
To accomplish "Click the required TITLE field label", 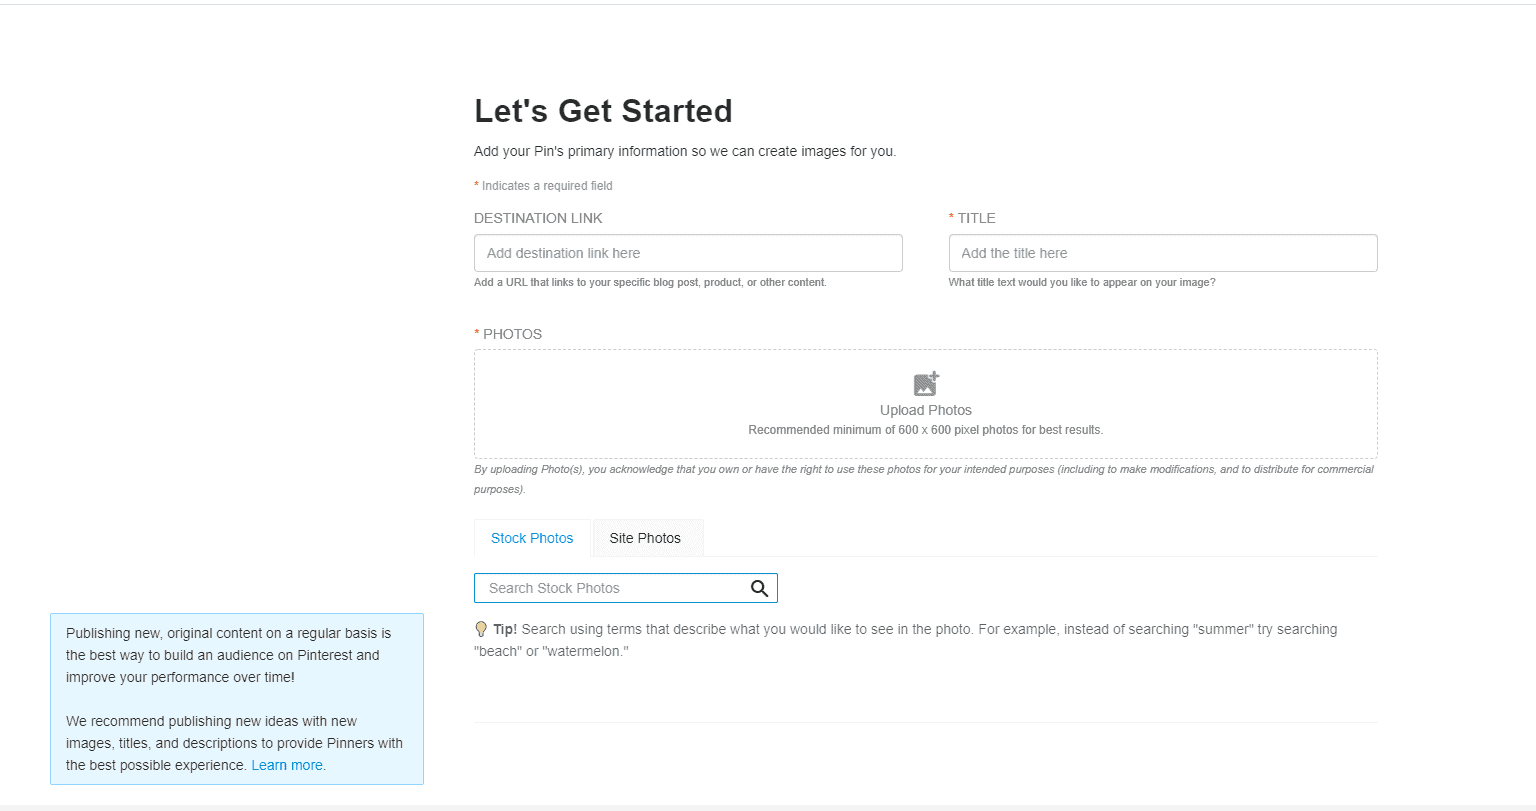I will tap(976, 218).
